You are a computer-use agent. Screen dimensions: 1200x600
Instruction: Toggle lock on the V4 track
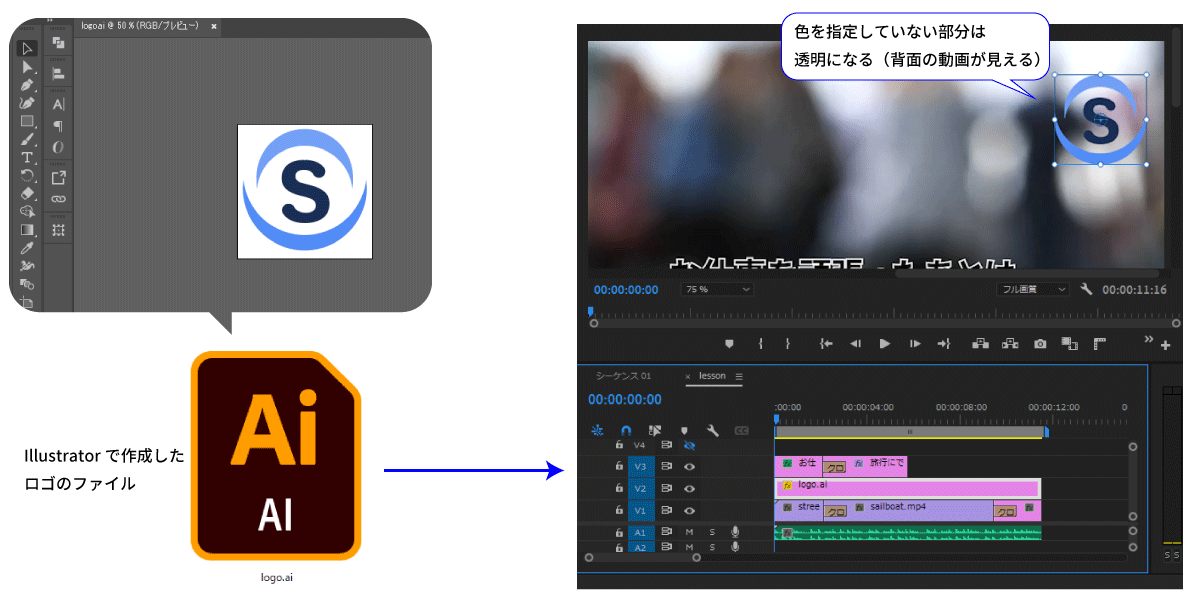tap(619, 445)
